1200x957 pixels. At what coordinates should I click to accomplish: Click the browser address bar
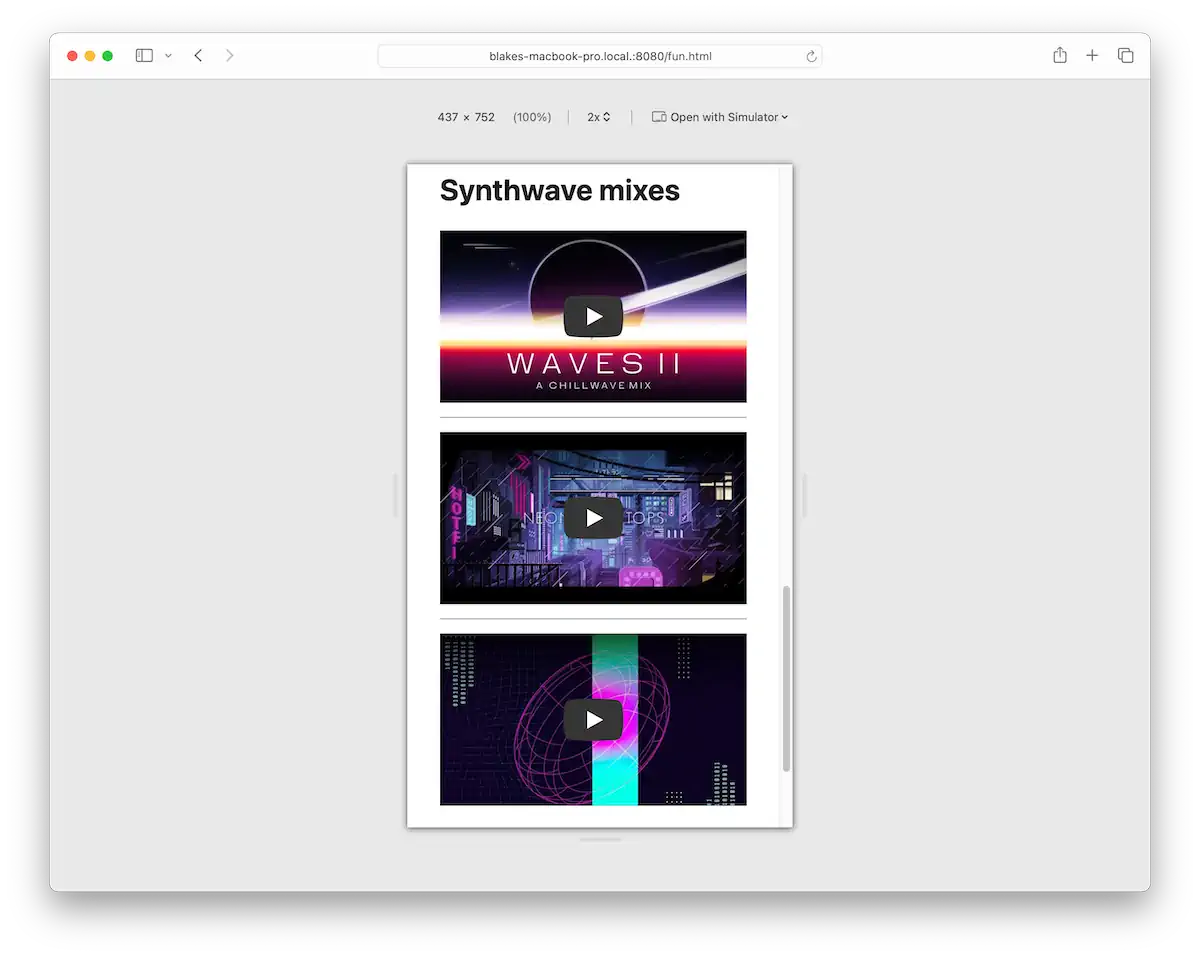click(600, 56)
